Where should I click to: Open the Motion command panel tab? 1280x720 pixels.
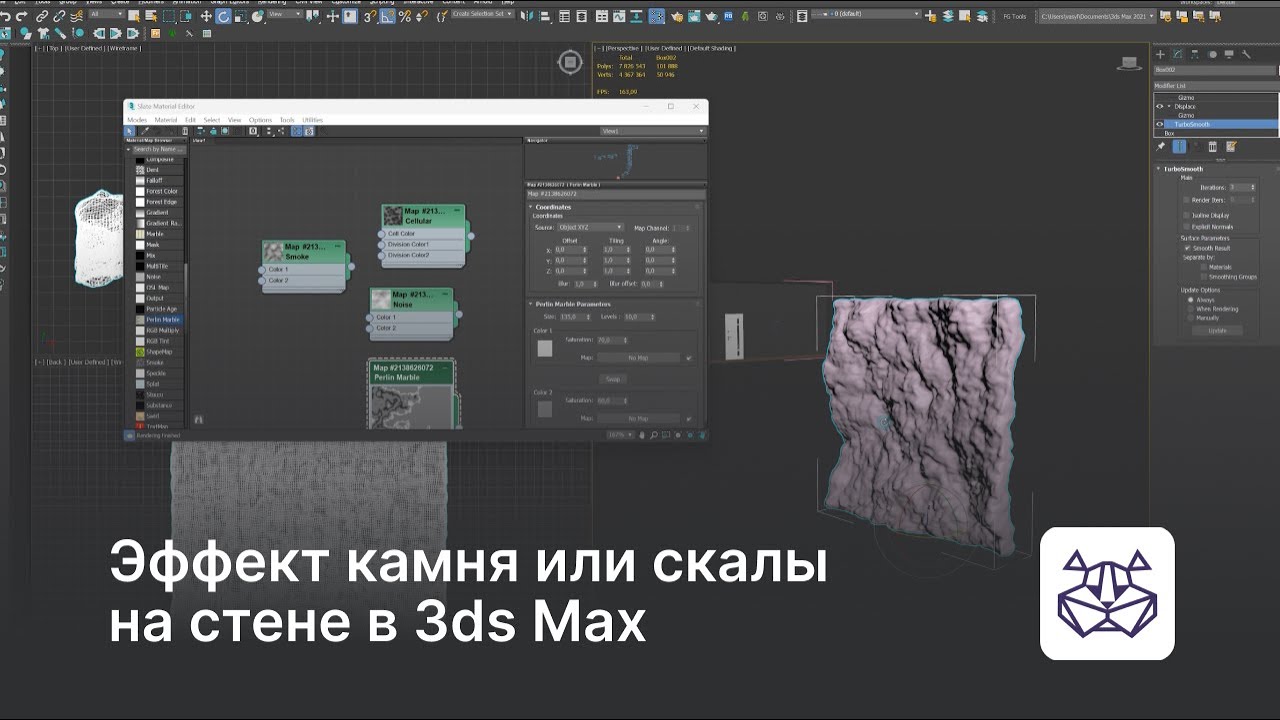pyautogui.click(x=1212, y=54)
